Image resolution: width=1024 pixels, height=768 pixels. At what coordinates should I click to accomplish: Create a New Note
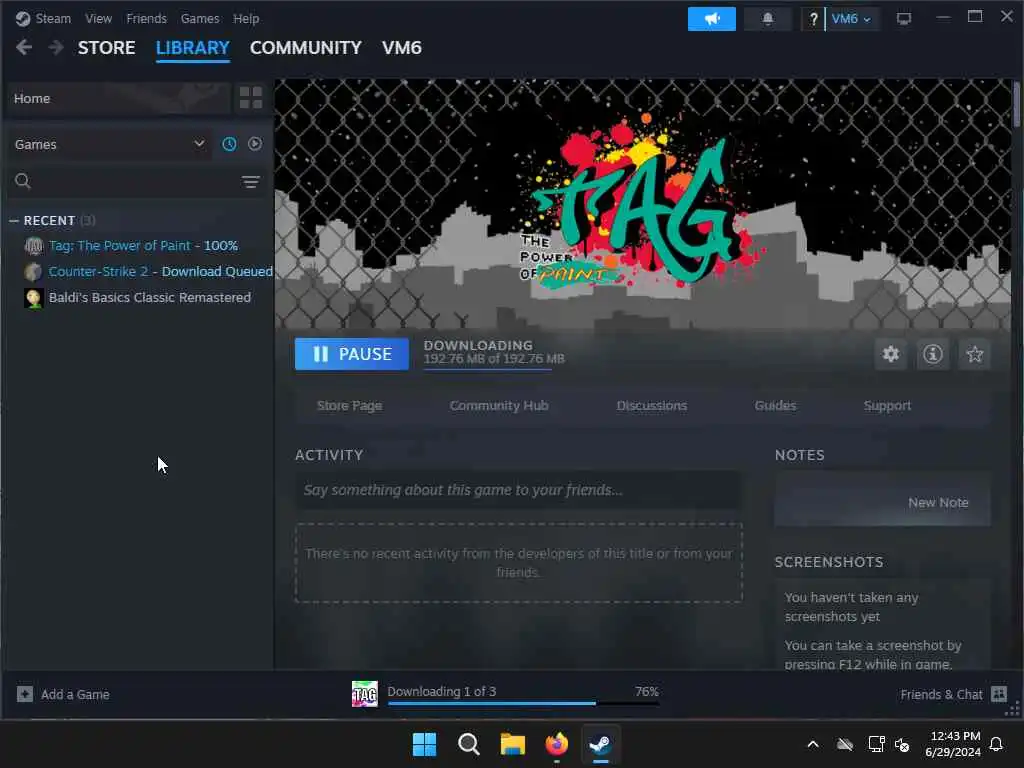click(938, 503)
